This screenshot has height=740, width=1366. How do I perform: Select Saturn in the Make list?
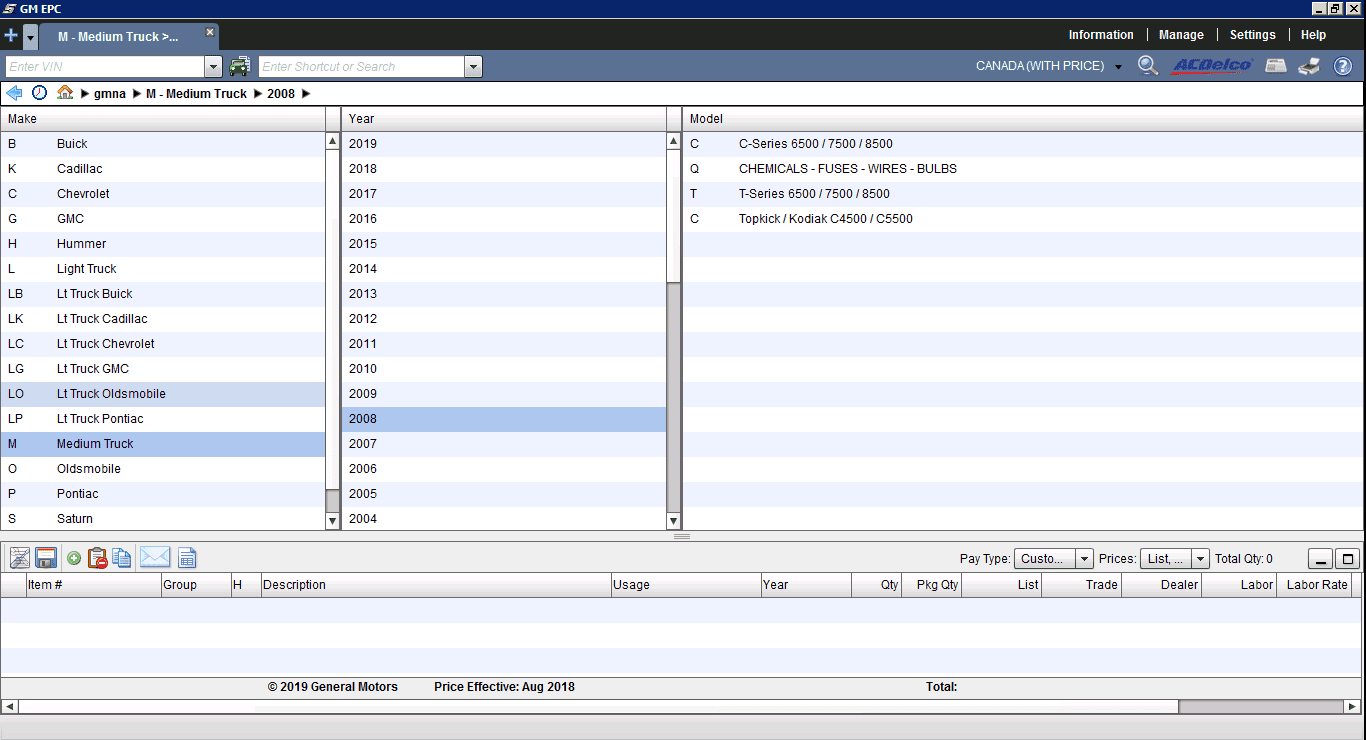point(163,519)
